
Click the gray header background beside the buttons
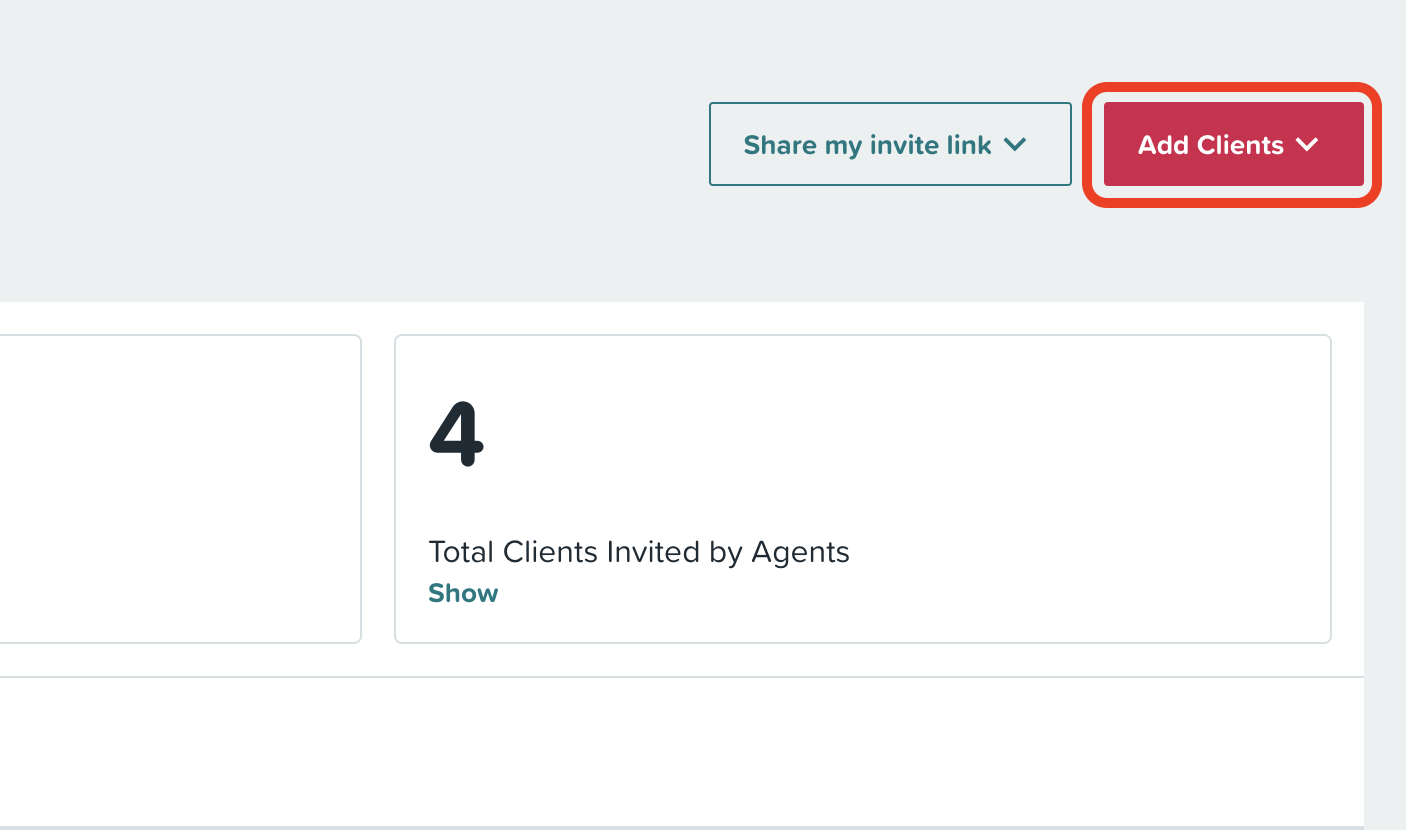pyautogui.click(x=350, y=150)
